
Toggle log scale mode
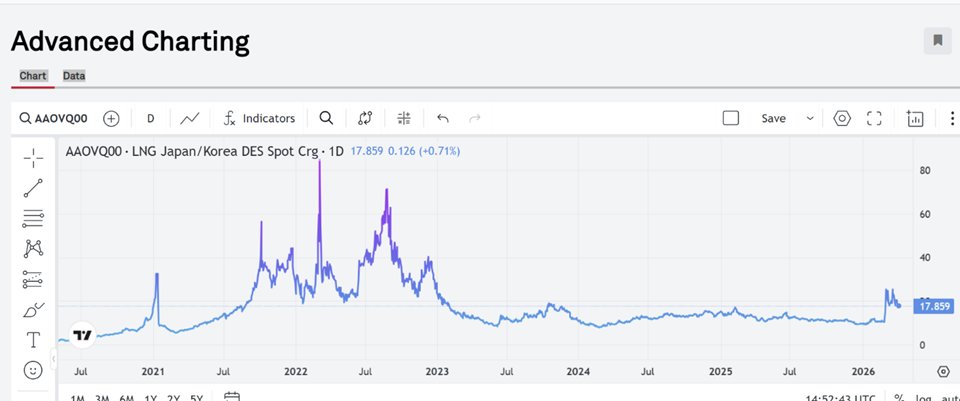point(923,398)
